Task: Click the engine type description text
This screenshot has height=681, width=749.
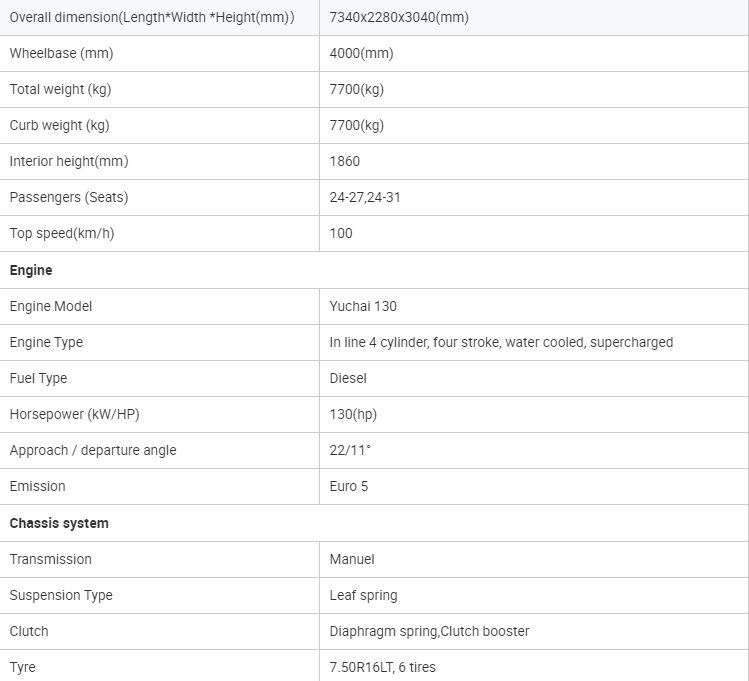Action: tap(501, 342)
